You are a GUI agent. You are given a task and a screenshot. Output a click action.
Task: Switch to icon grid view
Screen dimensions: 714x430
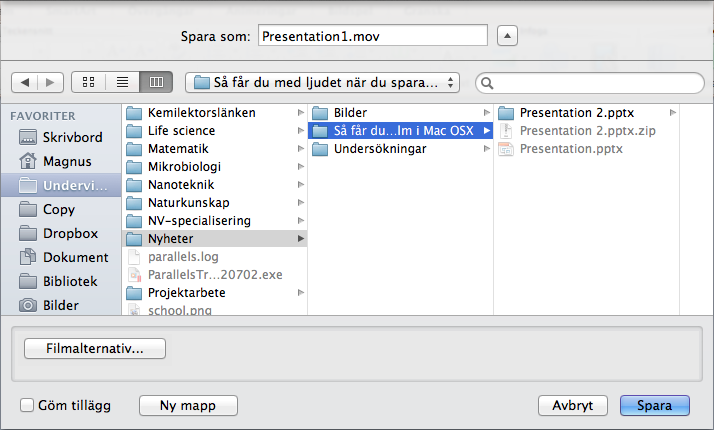pyautogui.click(x=89, y=82)
